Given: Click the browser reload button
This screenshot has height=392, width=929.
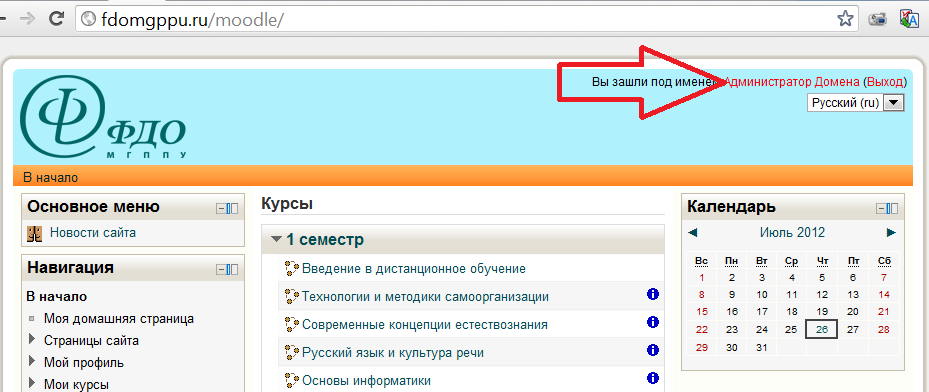Looking at the screenshot, I should (56, 18).
